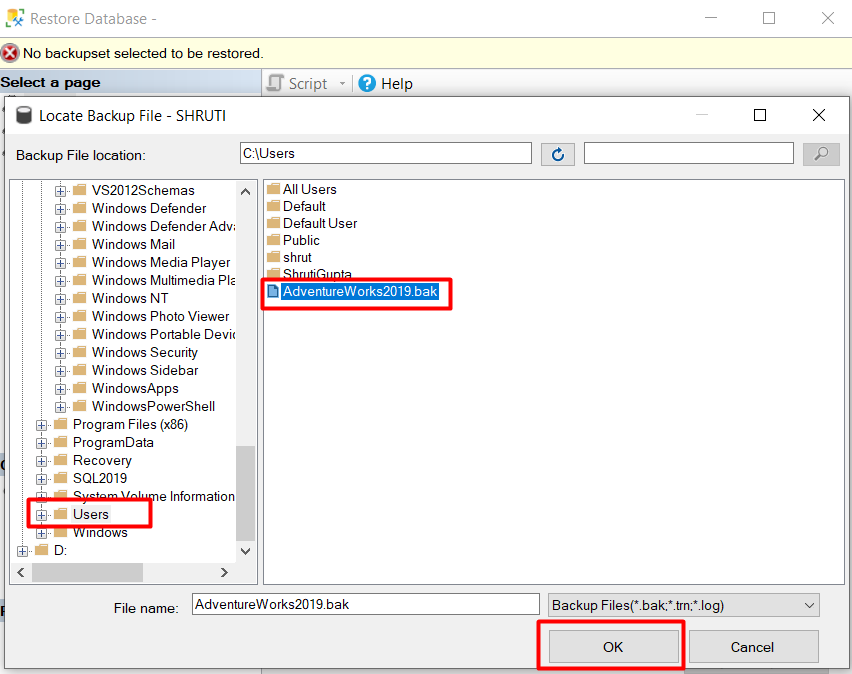Select Windows Portable Devices folder
The height and width of the screenshot is (674, 852).
pos(163,334)
